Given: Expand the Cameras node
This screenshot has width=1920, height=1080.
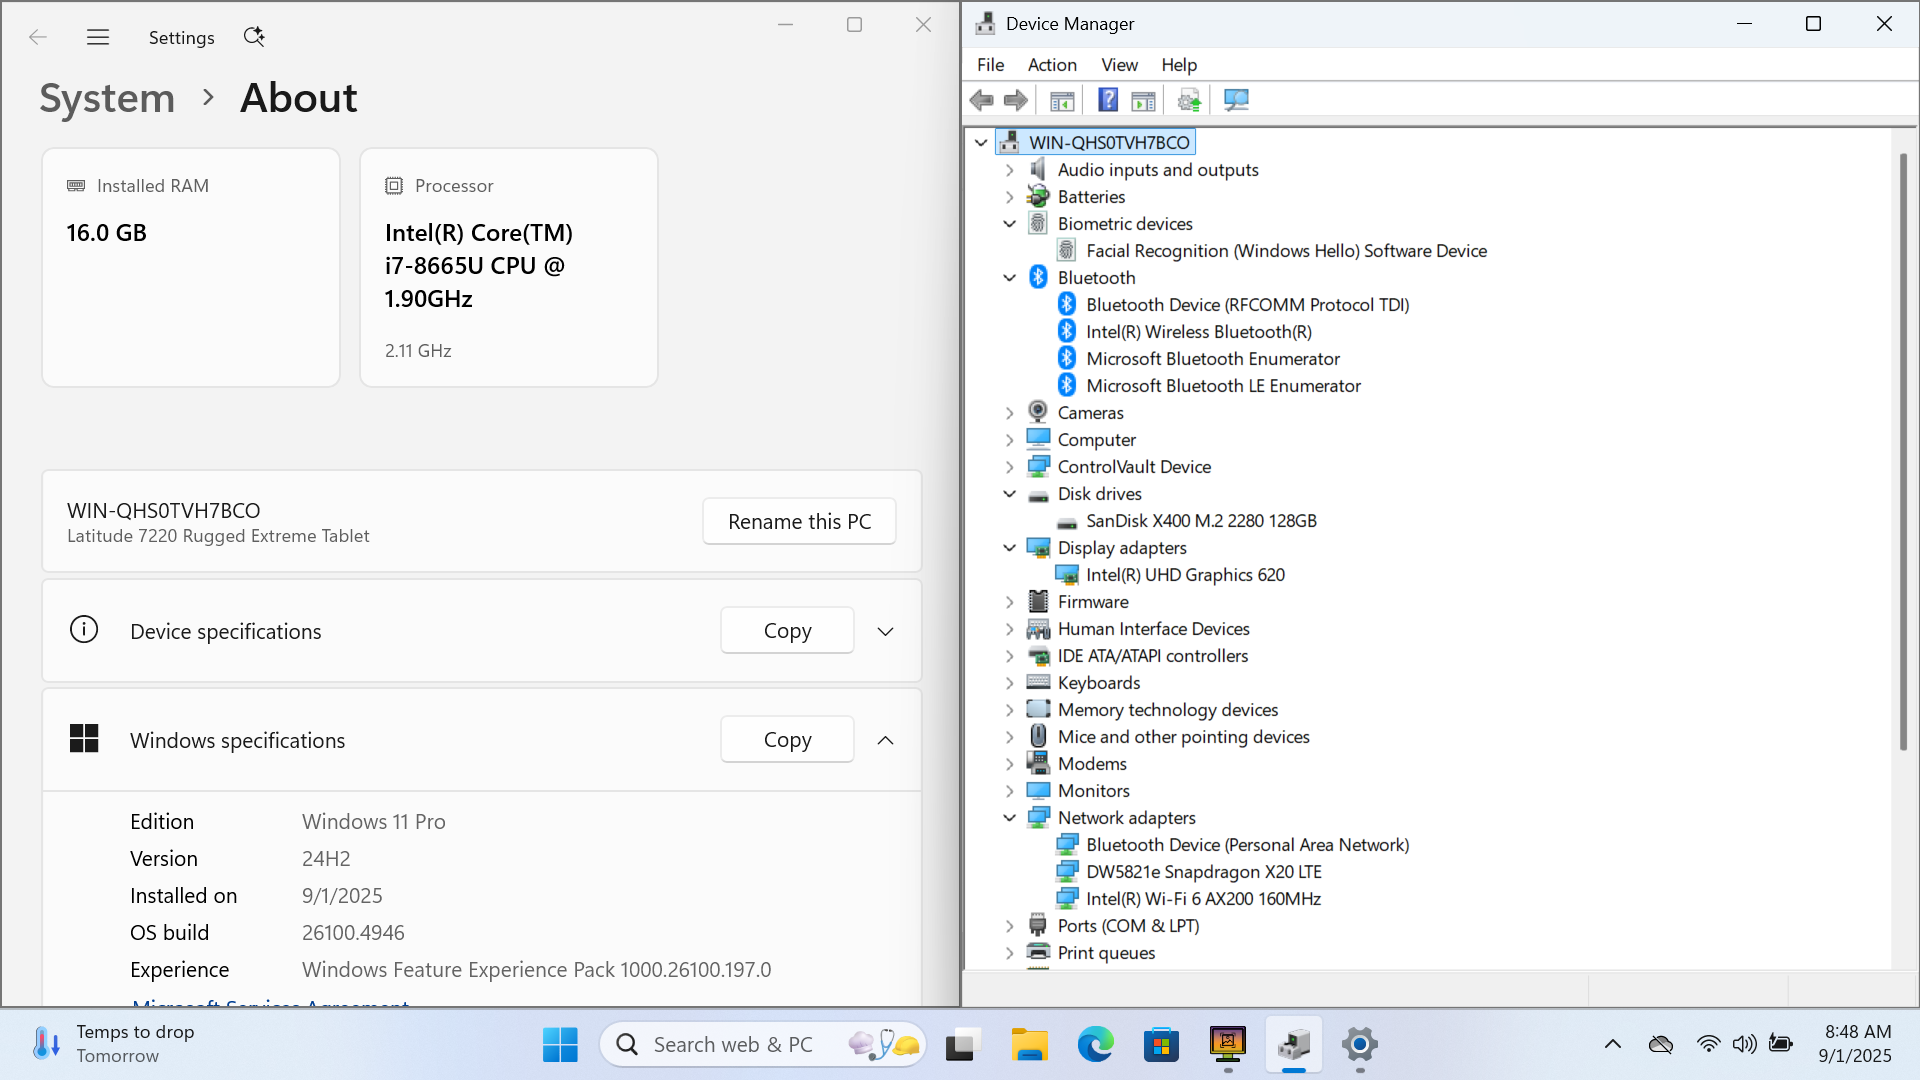Looking at the screenshot, I should (x=1010, y=413).
